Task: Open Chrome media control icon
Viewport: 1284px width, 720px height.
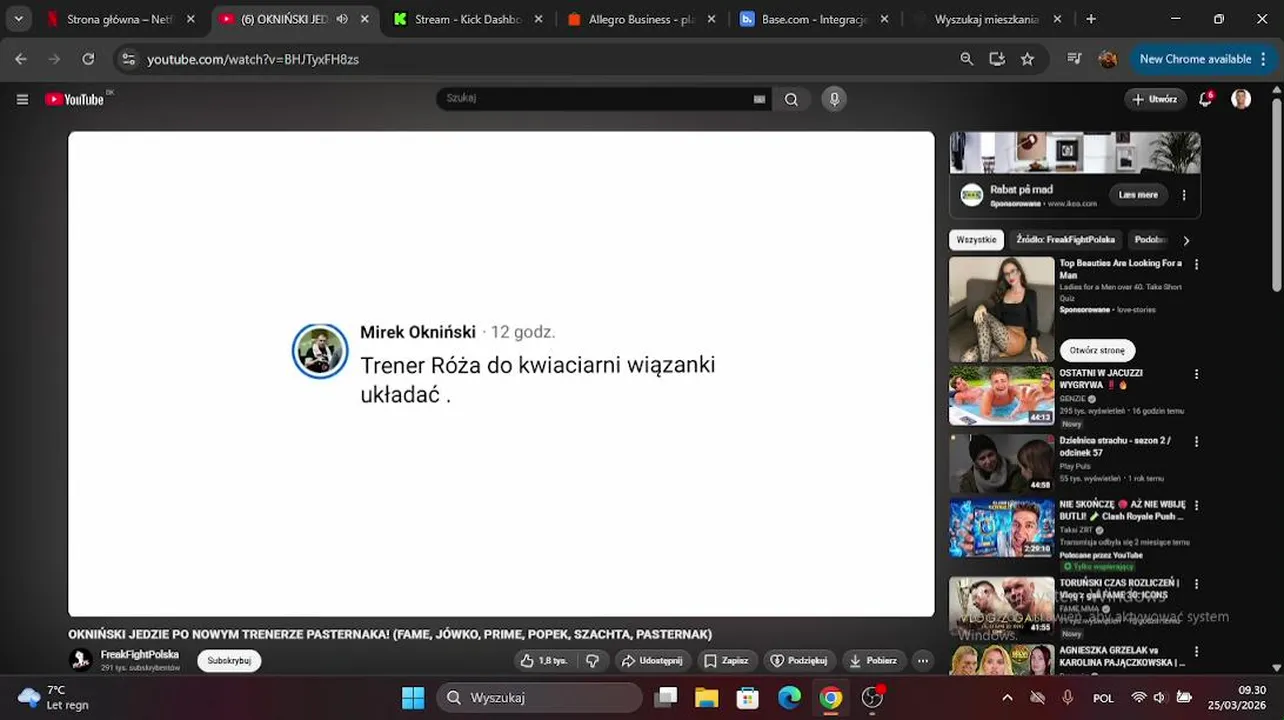Action: click(x=1074, y=59)
